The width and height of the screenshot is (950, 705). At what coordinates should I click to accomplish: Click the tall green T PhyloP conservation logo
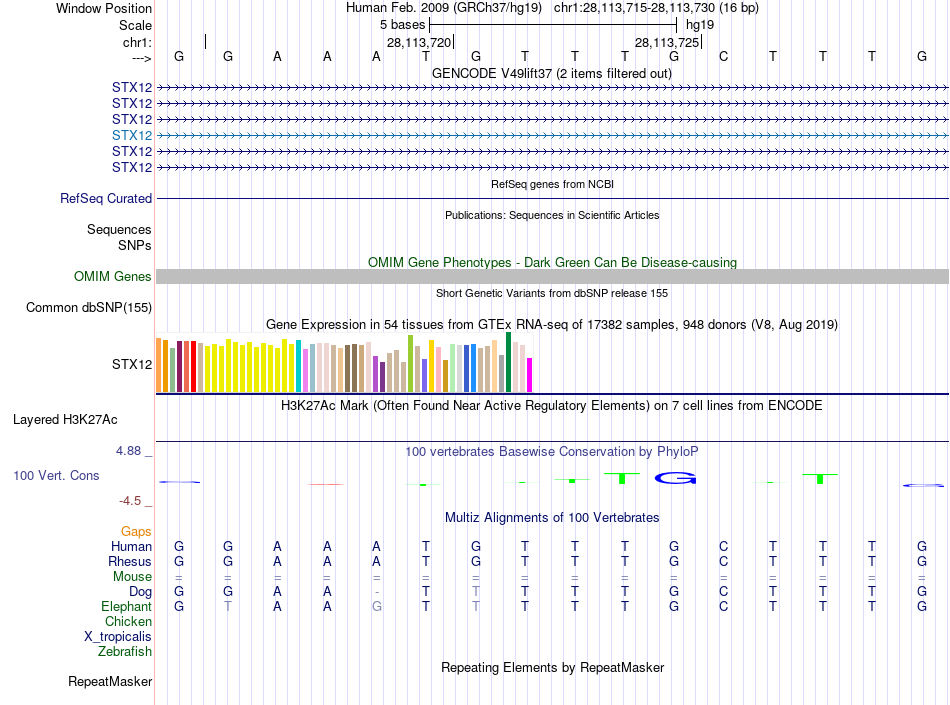point(622,478)
